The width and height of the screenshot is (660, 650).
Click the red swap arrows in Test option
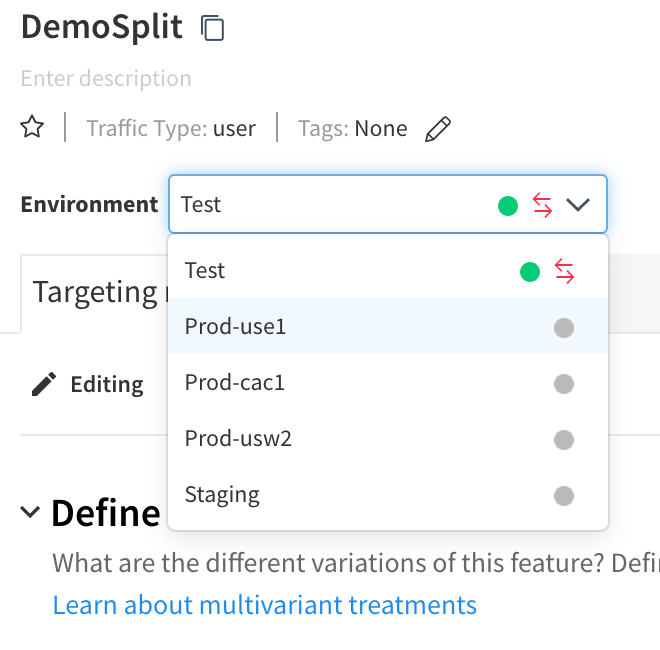[564, 271]
